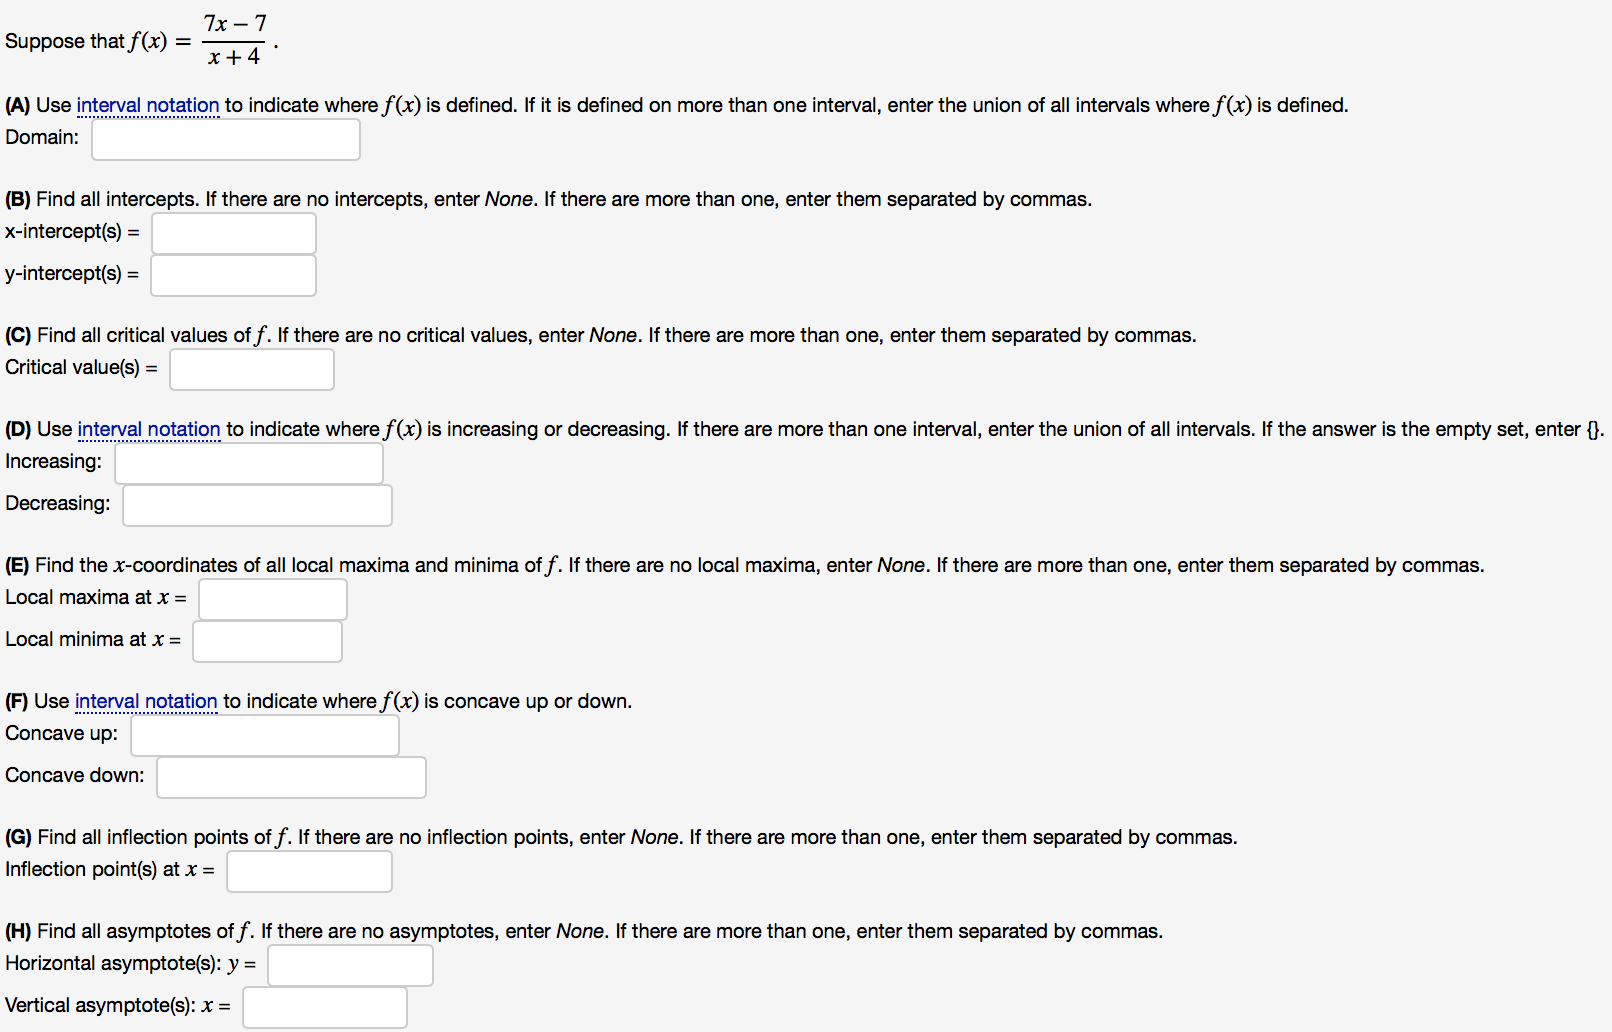Screen dimensions: 1612x1032
Task: Click the Local minima input field
Action: (x=267, y=641)
